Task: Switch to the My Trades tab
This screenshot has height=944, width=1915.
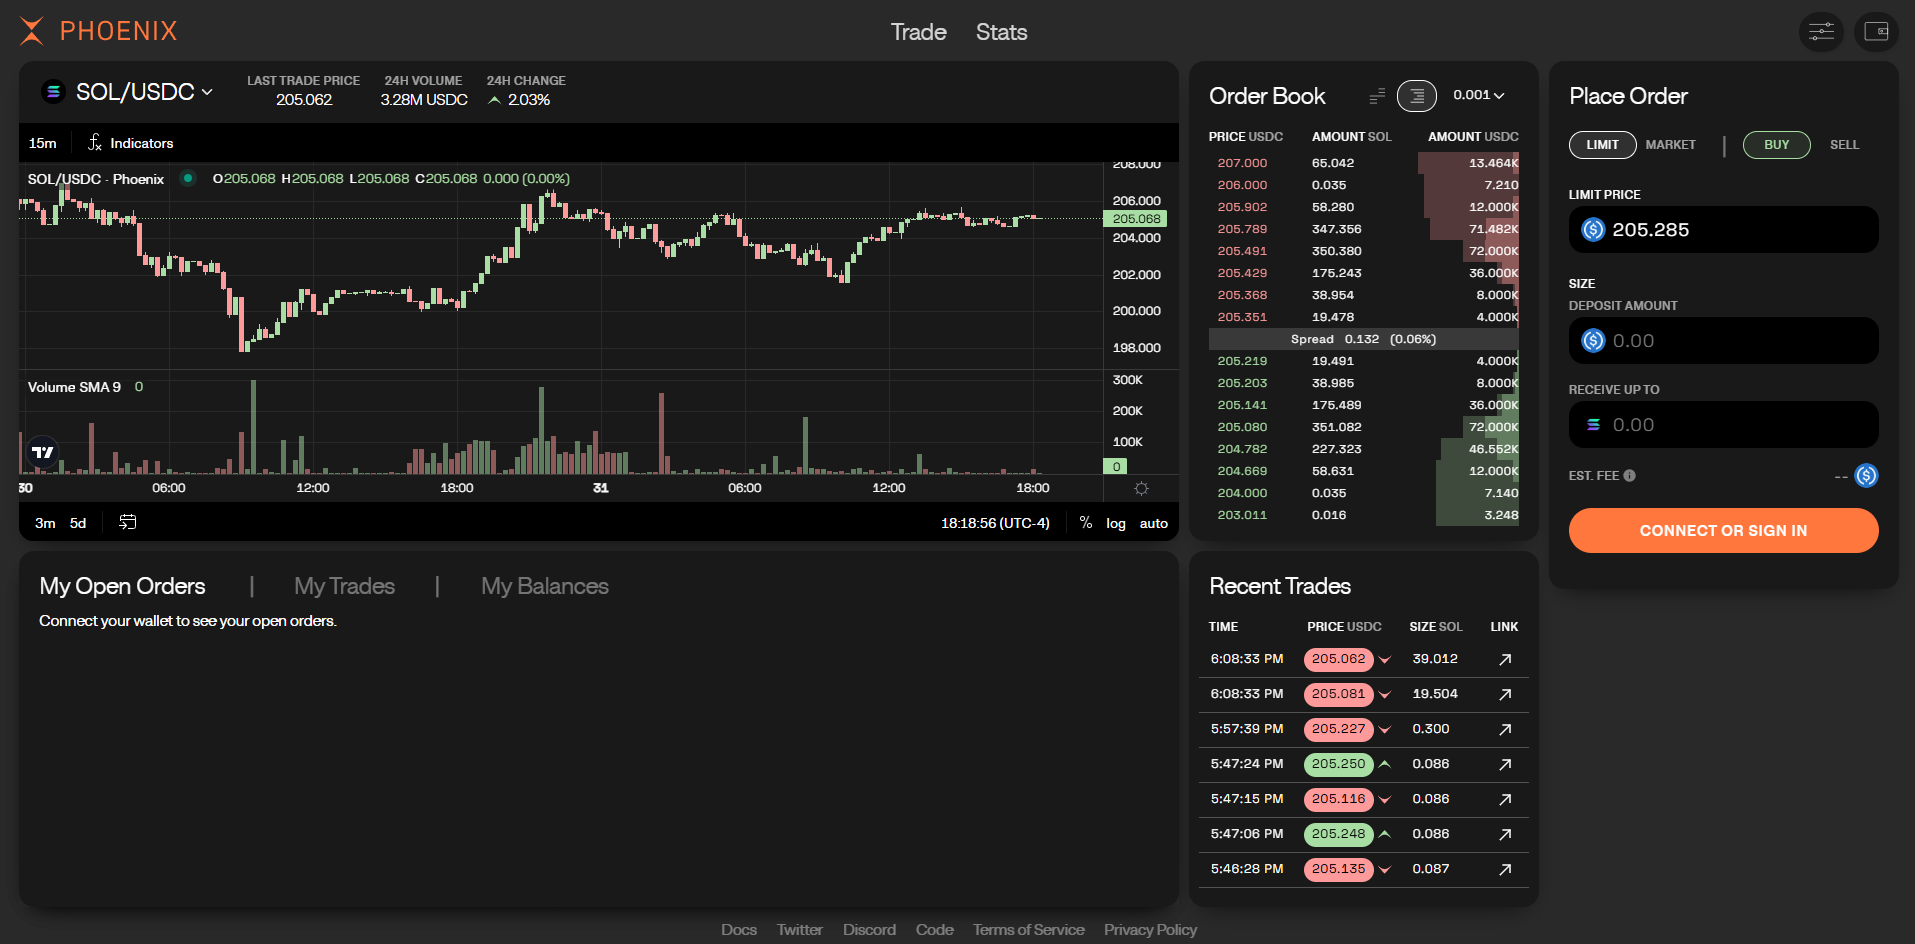Action: point(344,586)
